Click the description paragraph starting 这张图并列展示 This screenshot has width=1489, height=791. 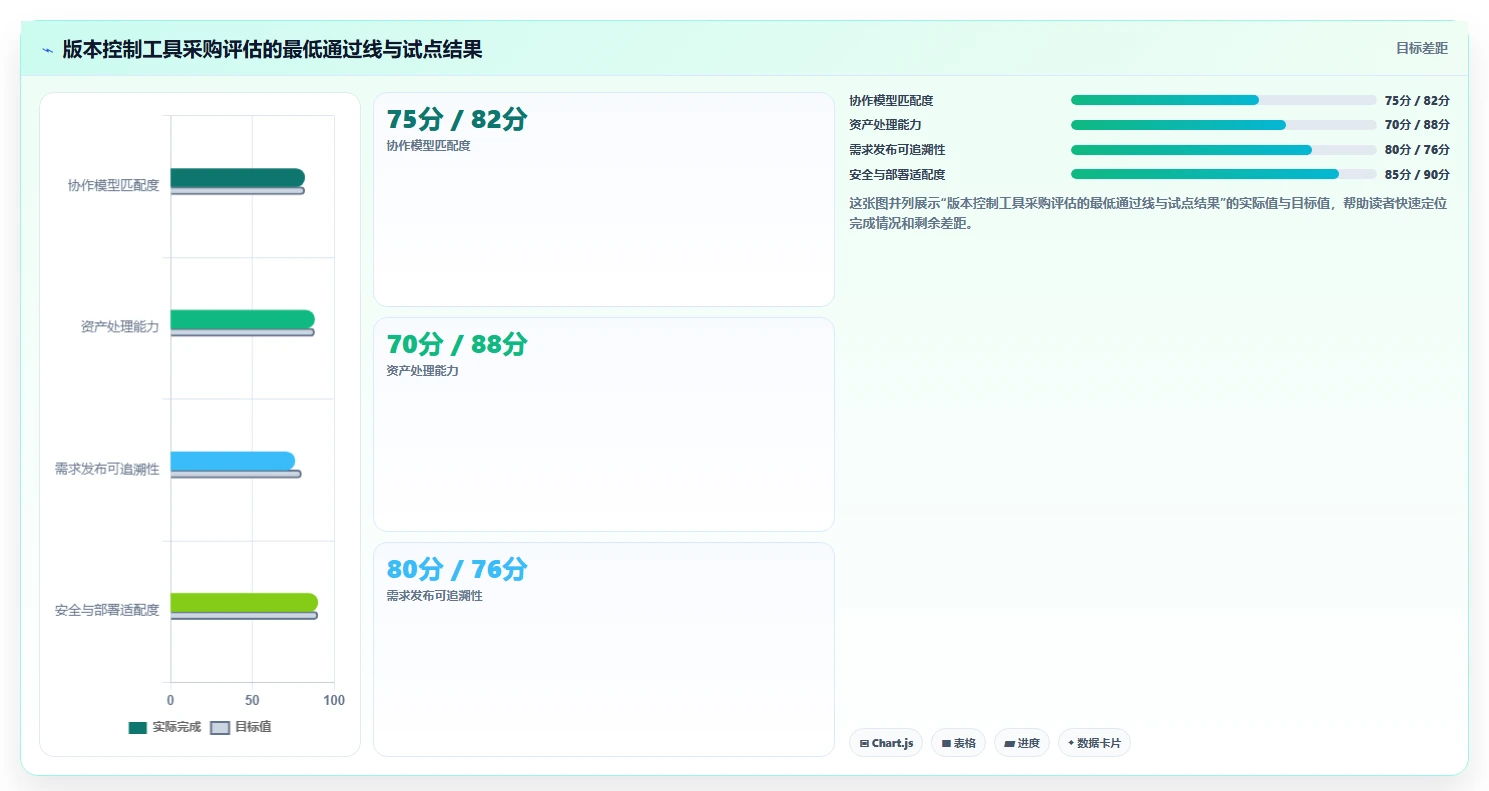(x=1148, y=213)
